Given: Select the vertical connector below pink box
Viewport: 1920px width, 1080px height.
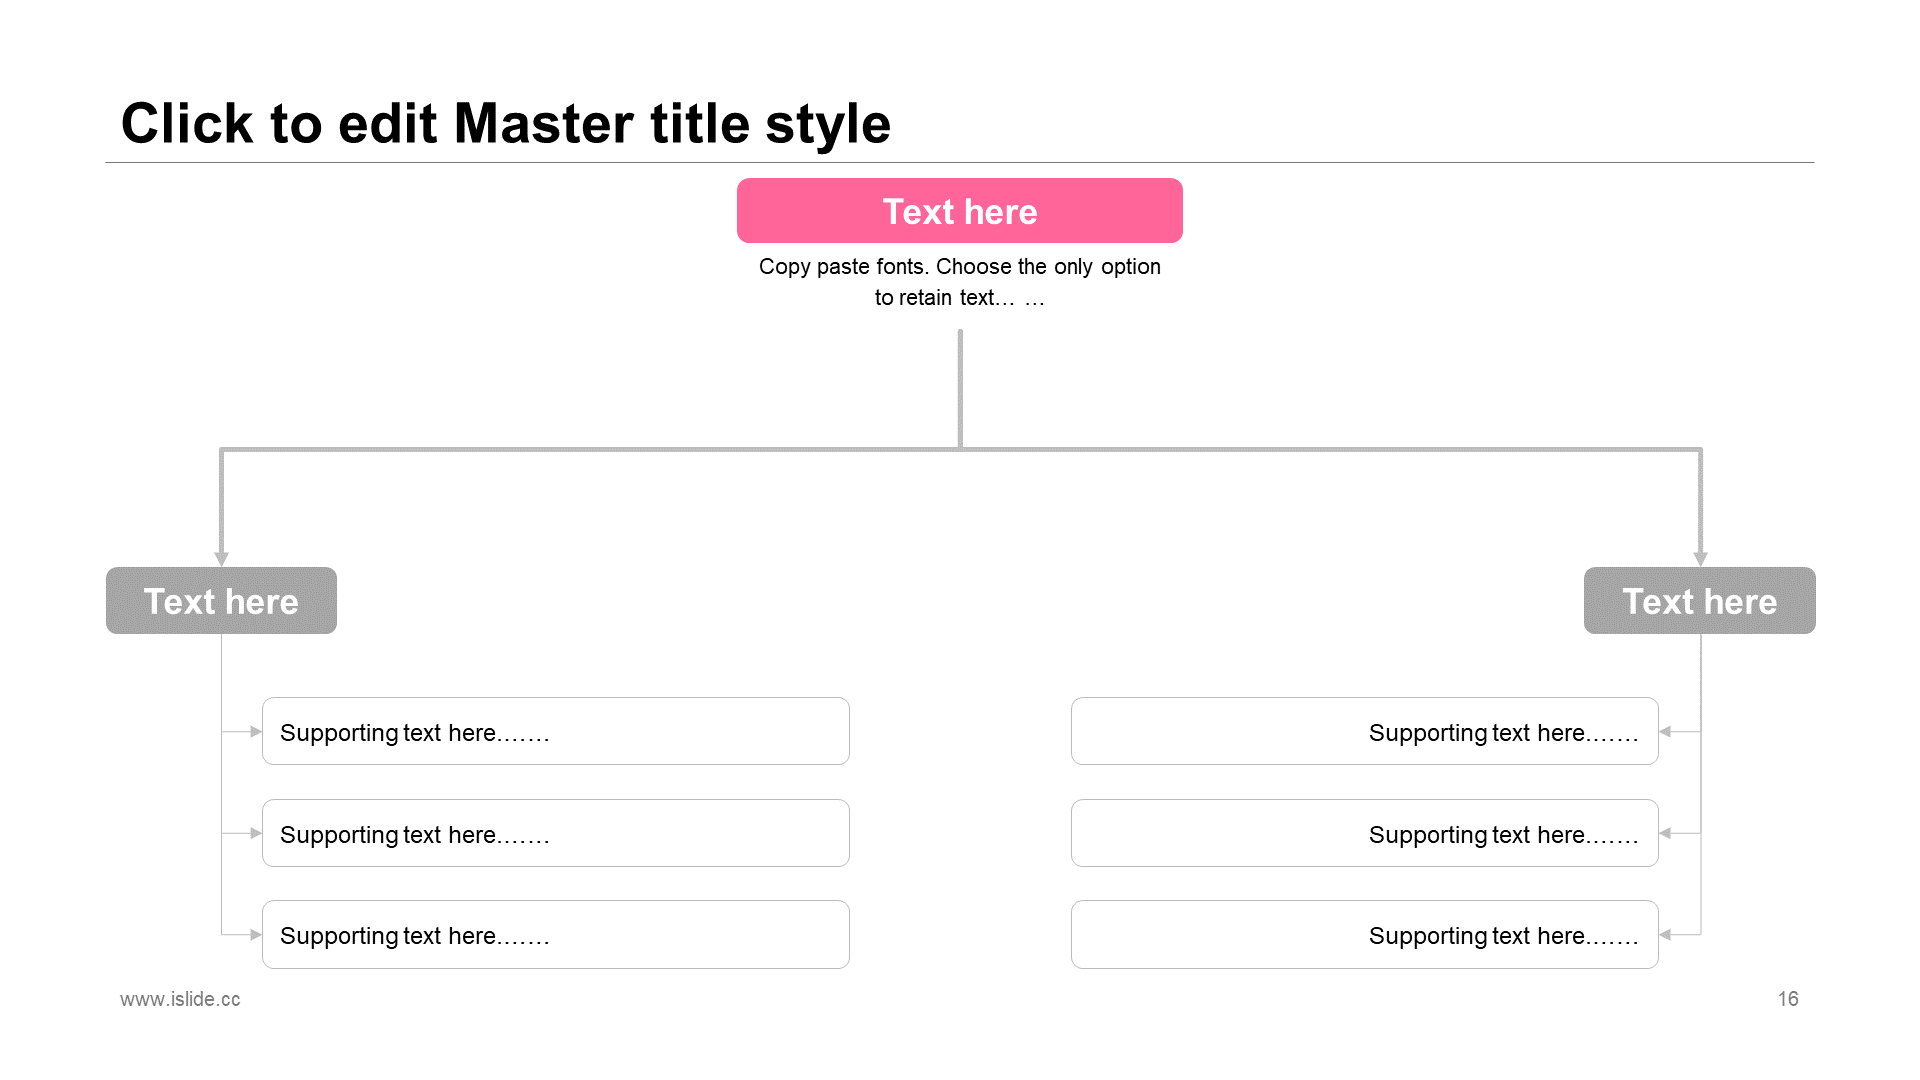Looking at the screenshot, I should point(960,388).
